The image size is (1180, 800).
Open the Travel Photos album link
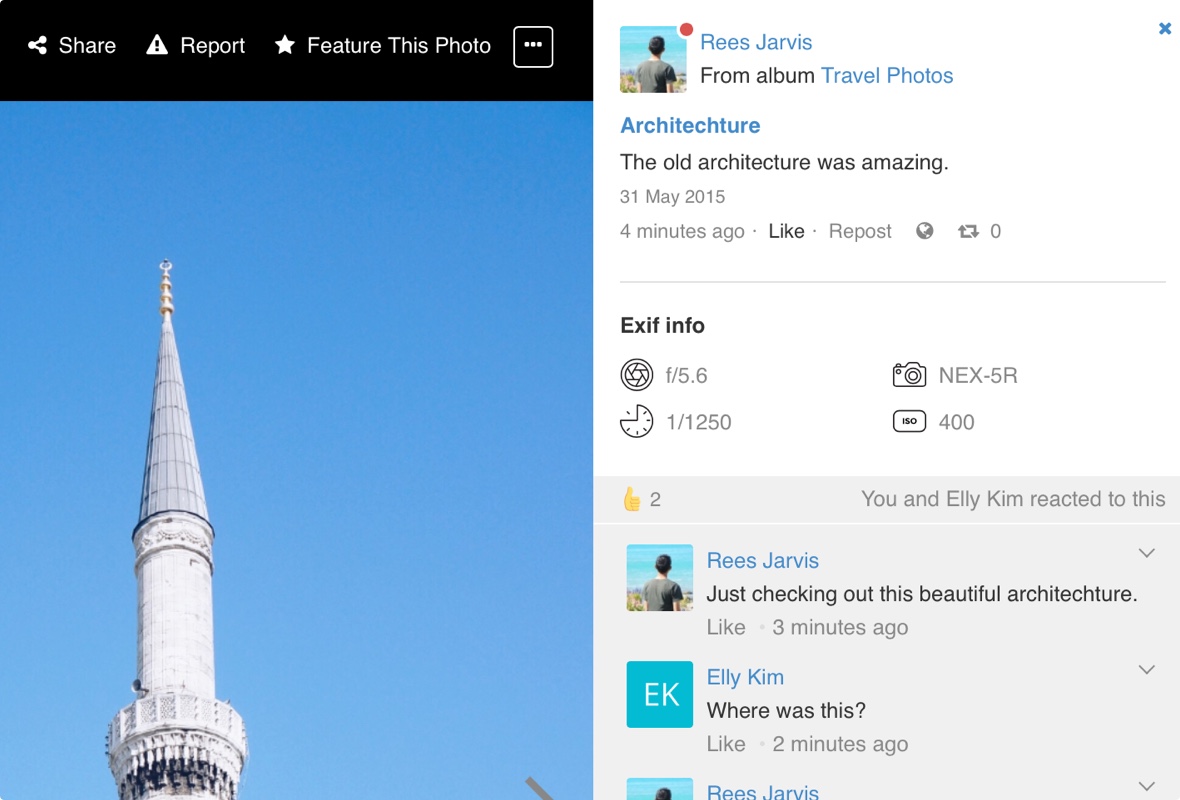tap(887, 75)
